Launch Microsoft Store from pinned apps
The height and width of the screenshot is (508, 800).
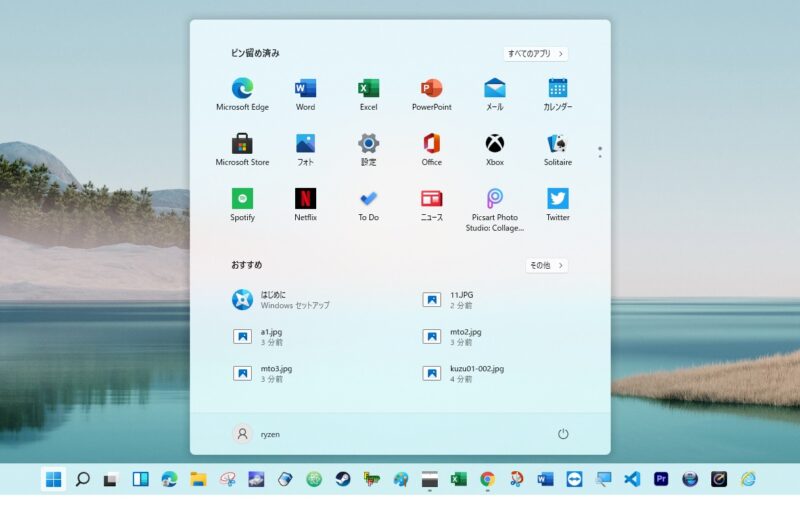point(242,149)
